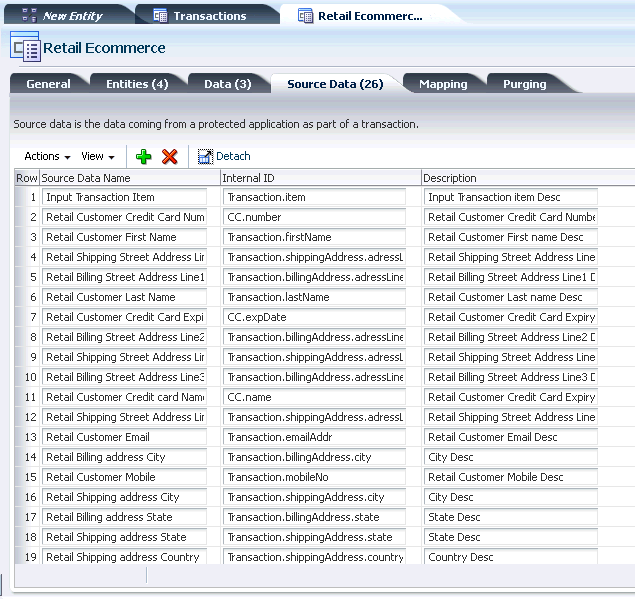Switch to the Transactions page tab
This screenshot has width=635, height=599.
pyautogui.click(x=209, y=16)
